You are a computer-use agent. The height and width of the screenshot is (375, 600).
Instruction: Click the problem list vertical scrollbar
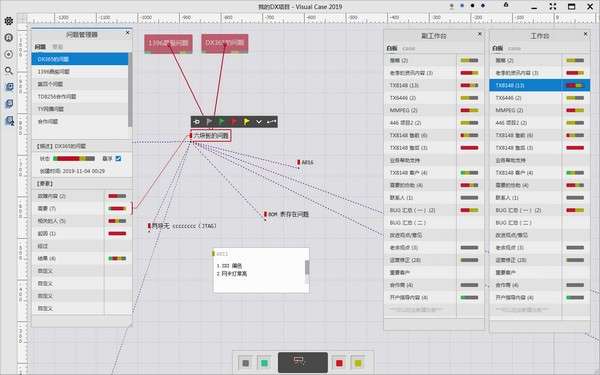(130, 90)
